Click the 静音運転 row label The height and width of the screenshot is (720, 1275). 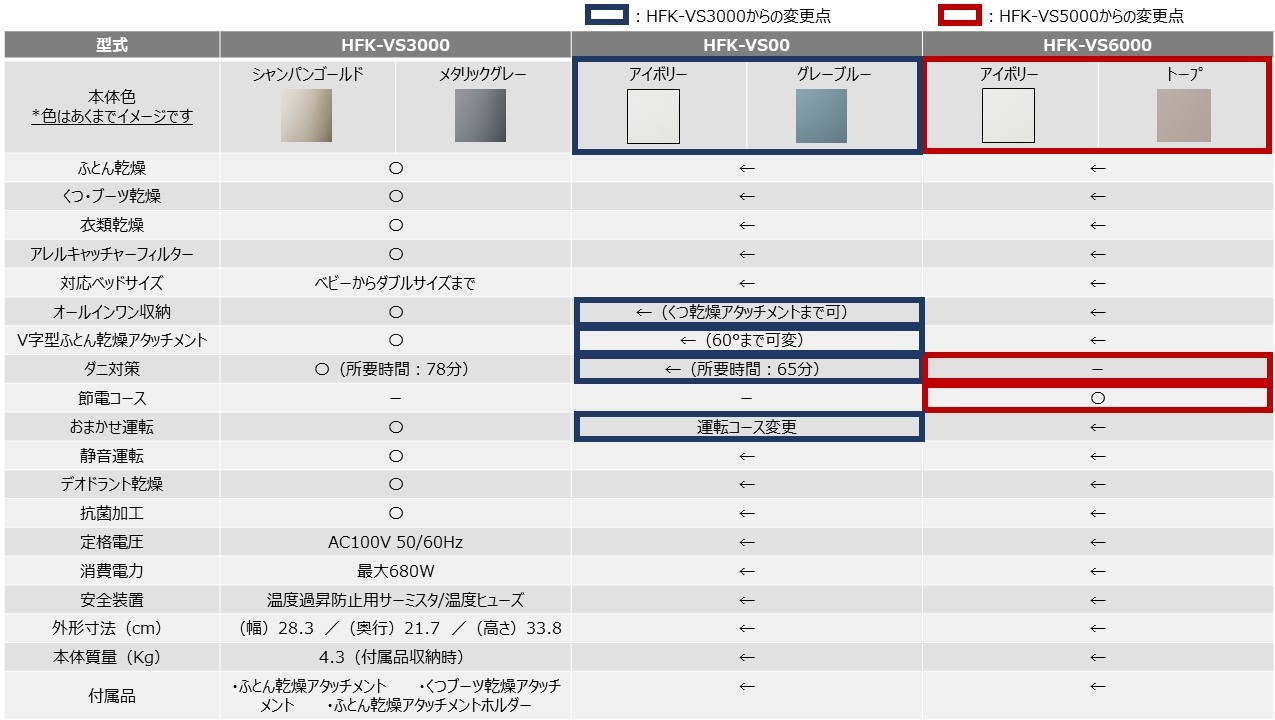click(x=112, y=456)
